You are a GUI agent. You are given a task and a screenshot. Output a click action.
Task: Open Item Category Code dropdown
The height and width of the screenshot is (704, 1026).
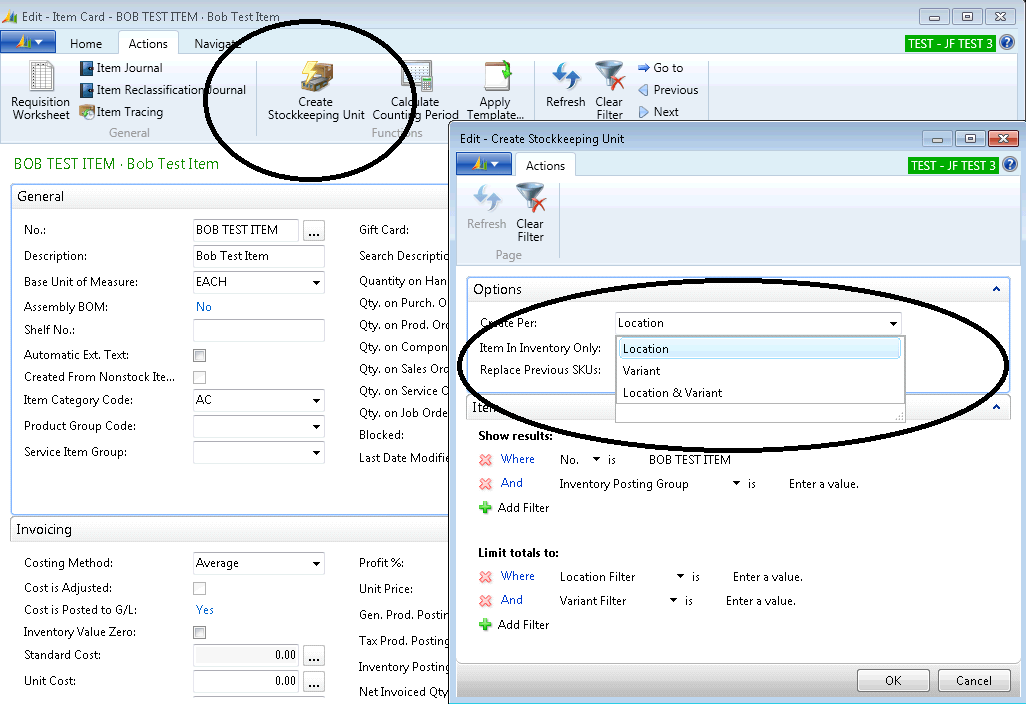316,400
